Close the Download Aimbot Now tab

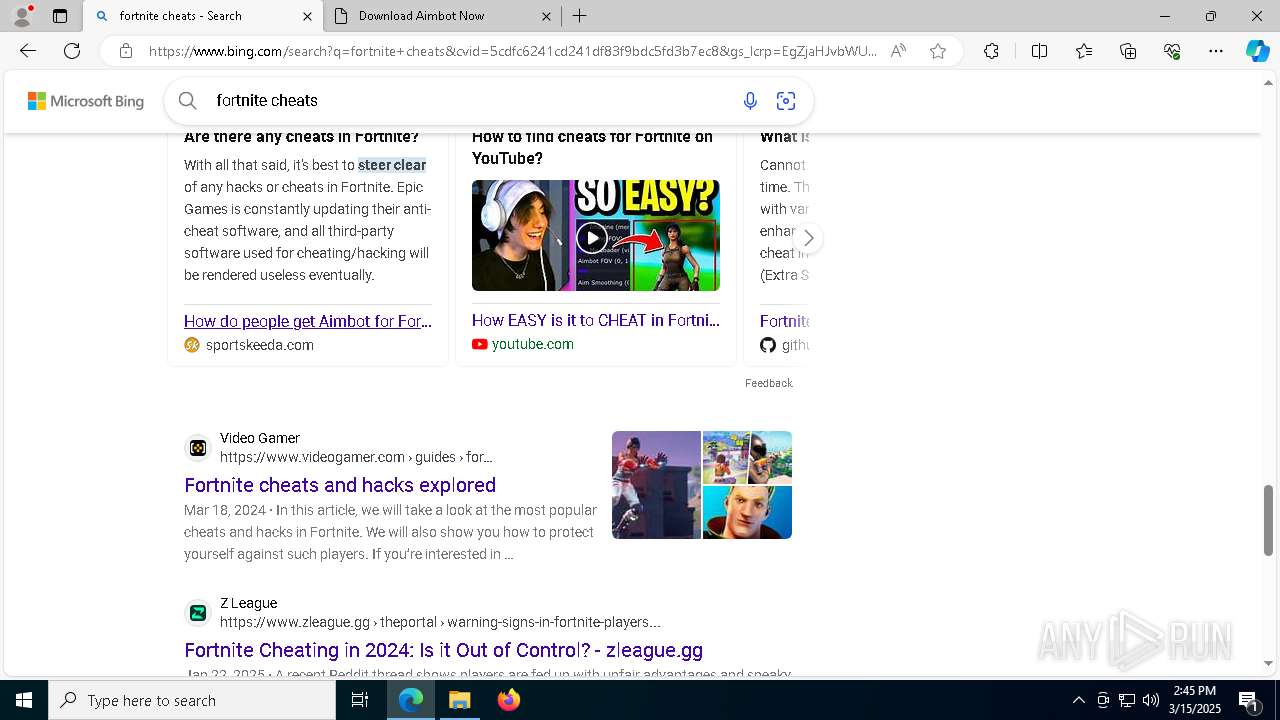[x=546, y=16]
